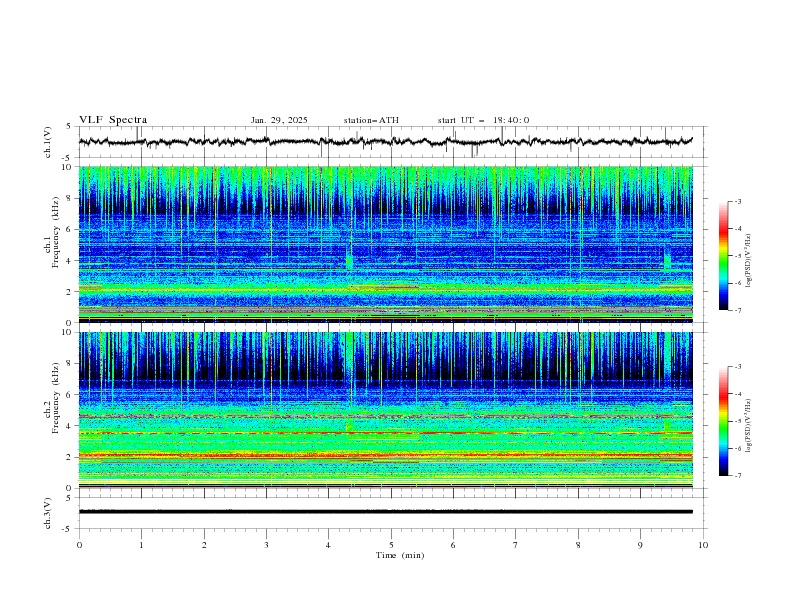Click the "ch.3(V)" axis label

[48, 513]
